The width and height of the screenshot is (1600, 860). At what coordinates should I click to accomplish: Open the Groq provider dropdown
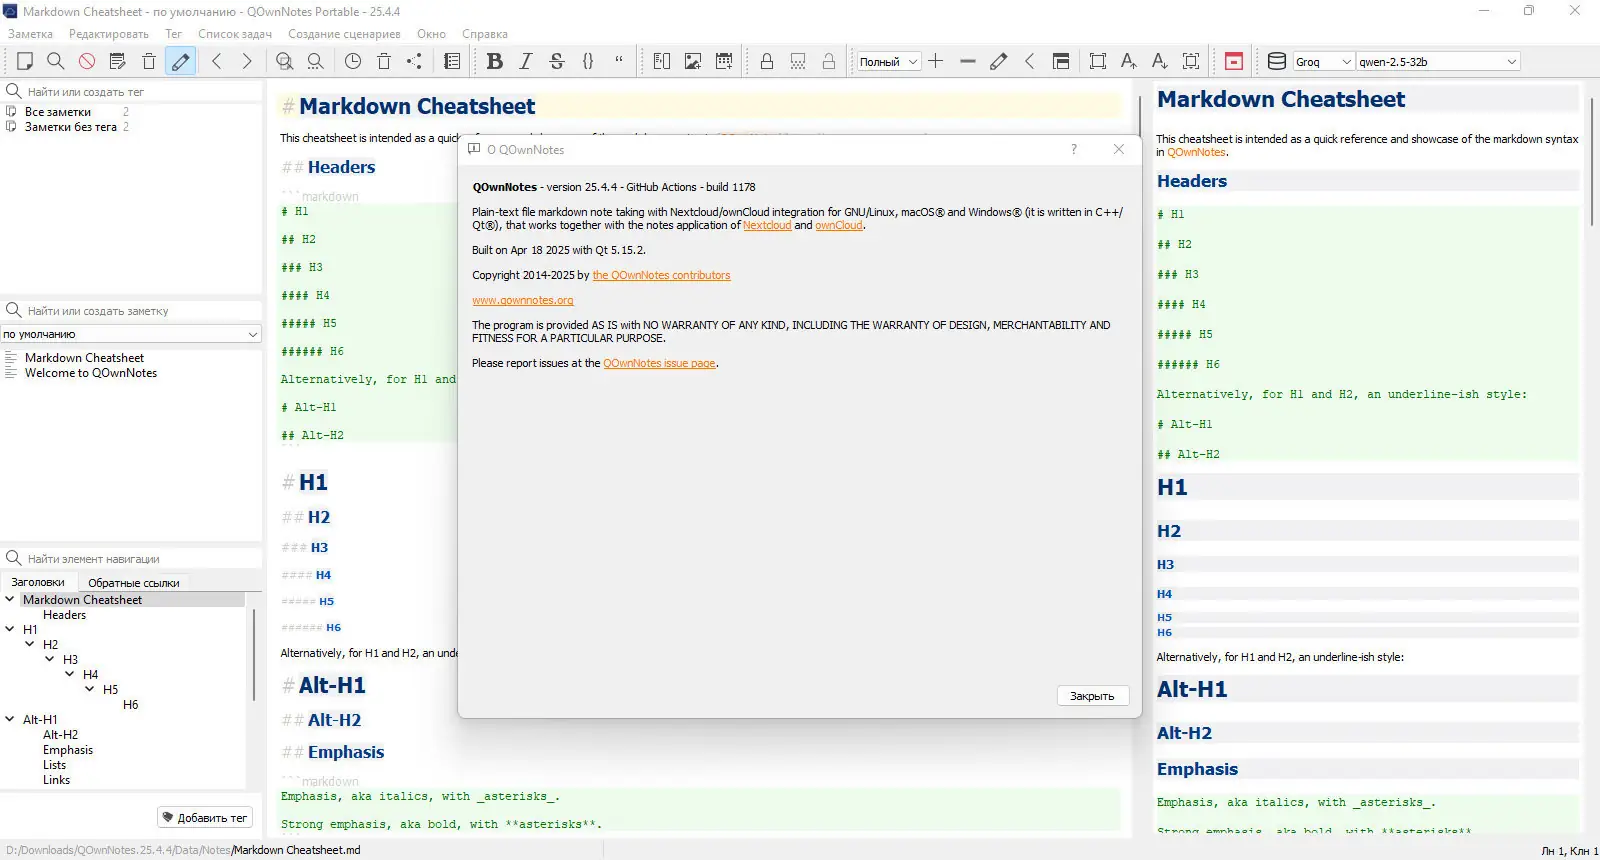[x=1324, y=61]
